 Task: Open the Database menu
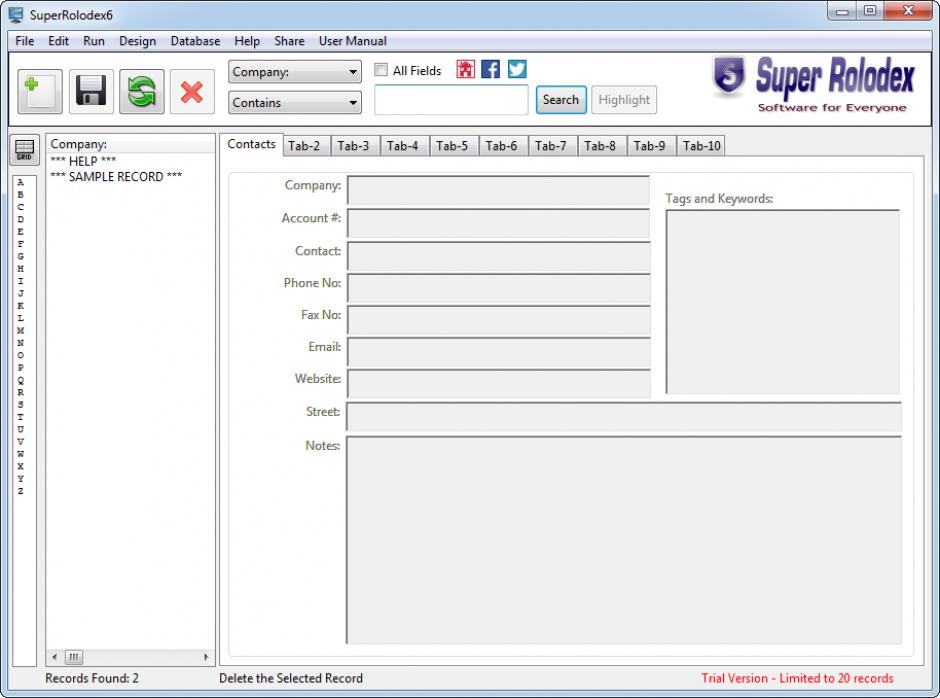pos(195,41)
